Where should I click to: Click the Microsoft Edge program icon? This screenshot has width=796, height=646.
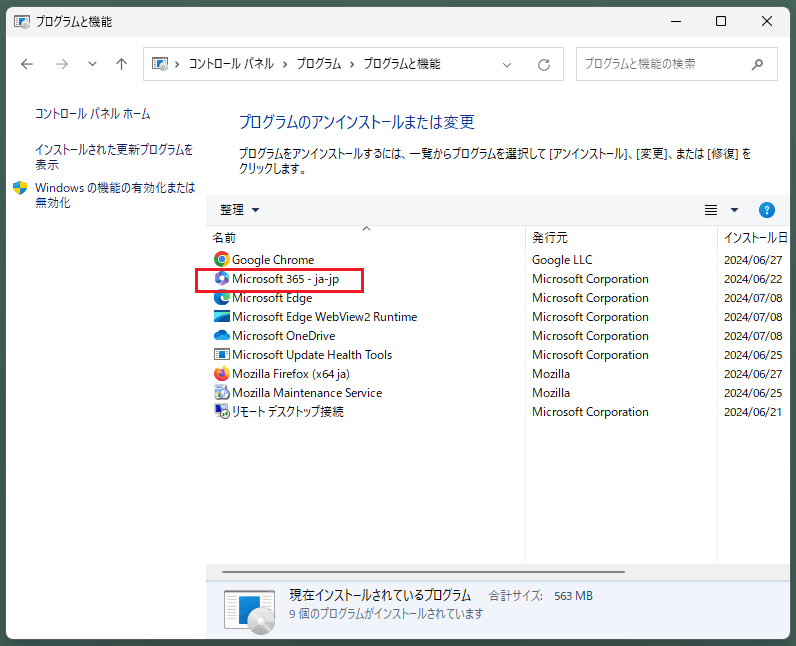coord(221,298)
